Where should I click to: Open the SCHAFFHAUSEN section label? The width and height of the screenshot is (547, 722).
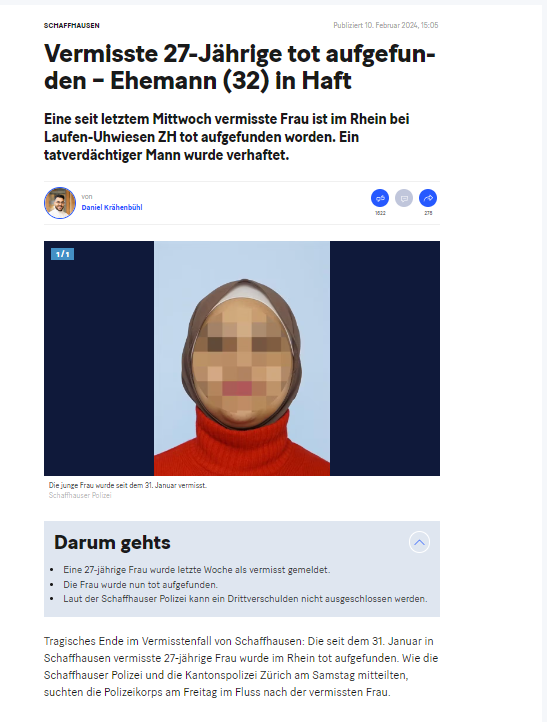click(x=72, y=25)
